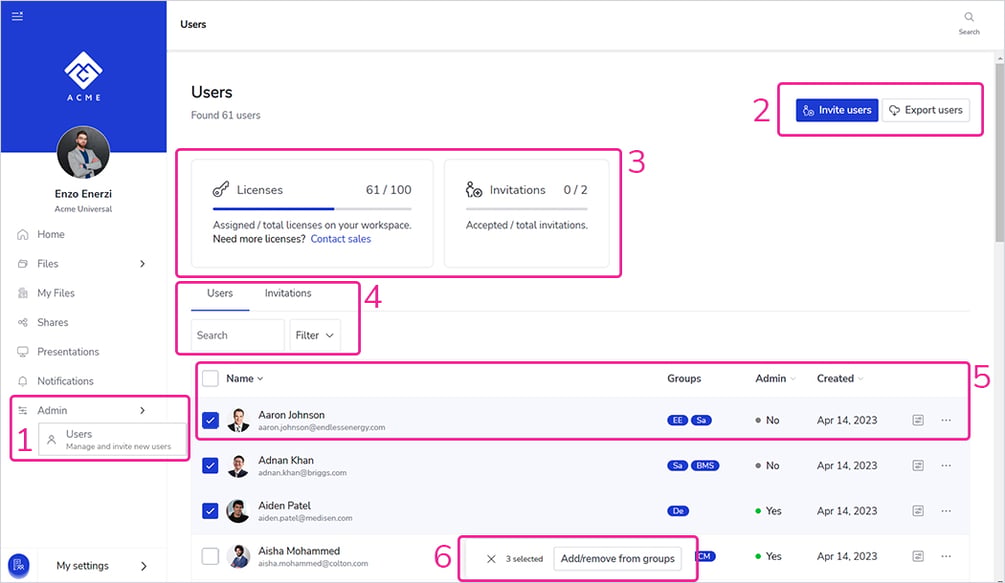Open Enzo Enerzi profile picture
The width and height of the screenshot is (1005, 583).
[83, 152]
